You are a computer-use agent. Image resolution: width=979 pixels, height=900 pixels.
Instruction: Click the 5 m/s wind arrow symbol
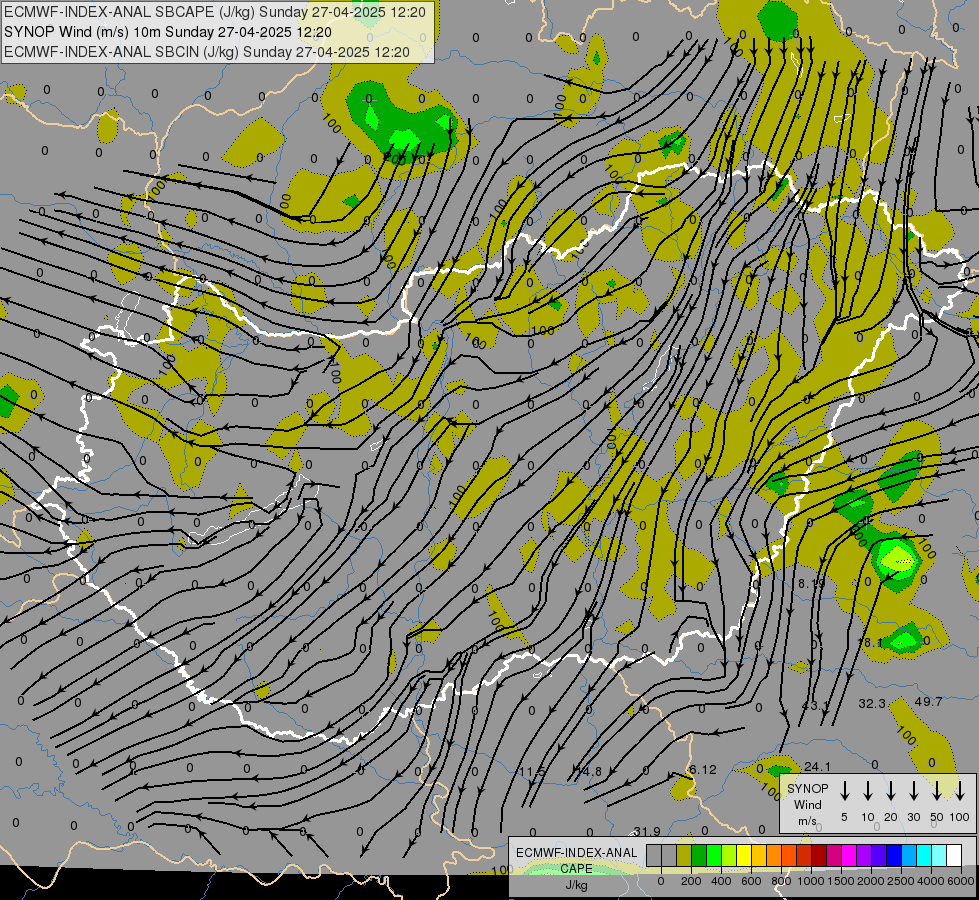coord(844,790)
